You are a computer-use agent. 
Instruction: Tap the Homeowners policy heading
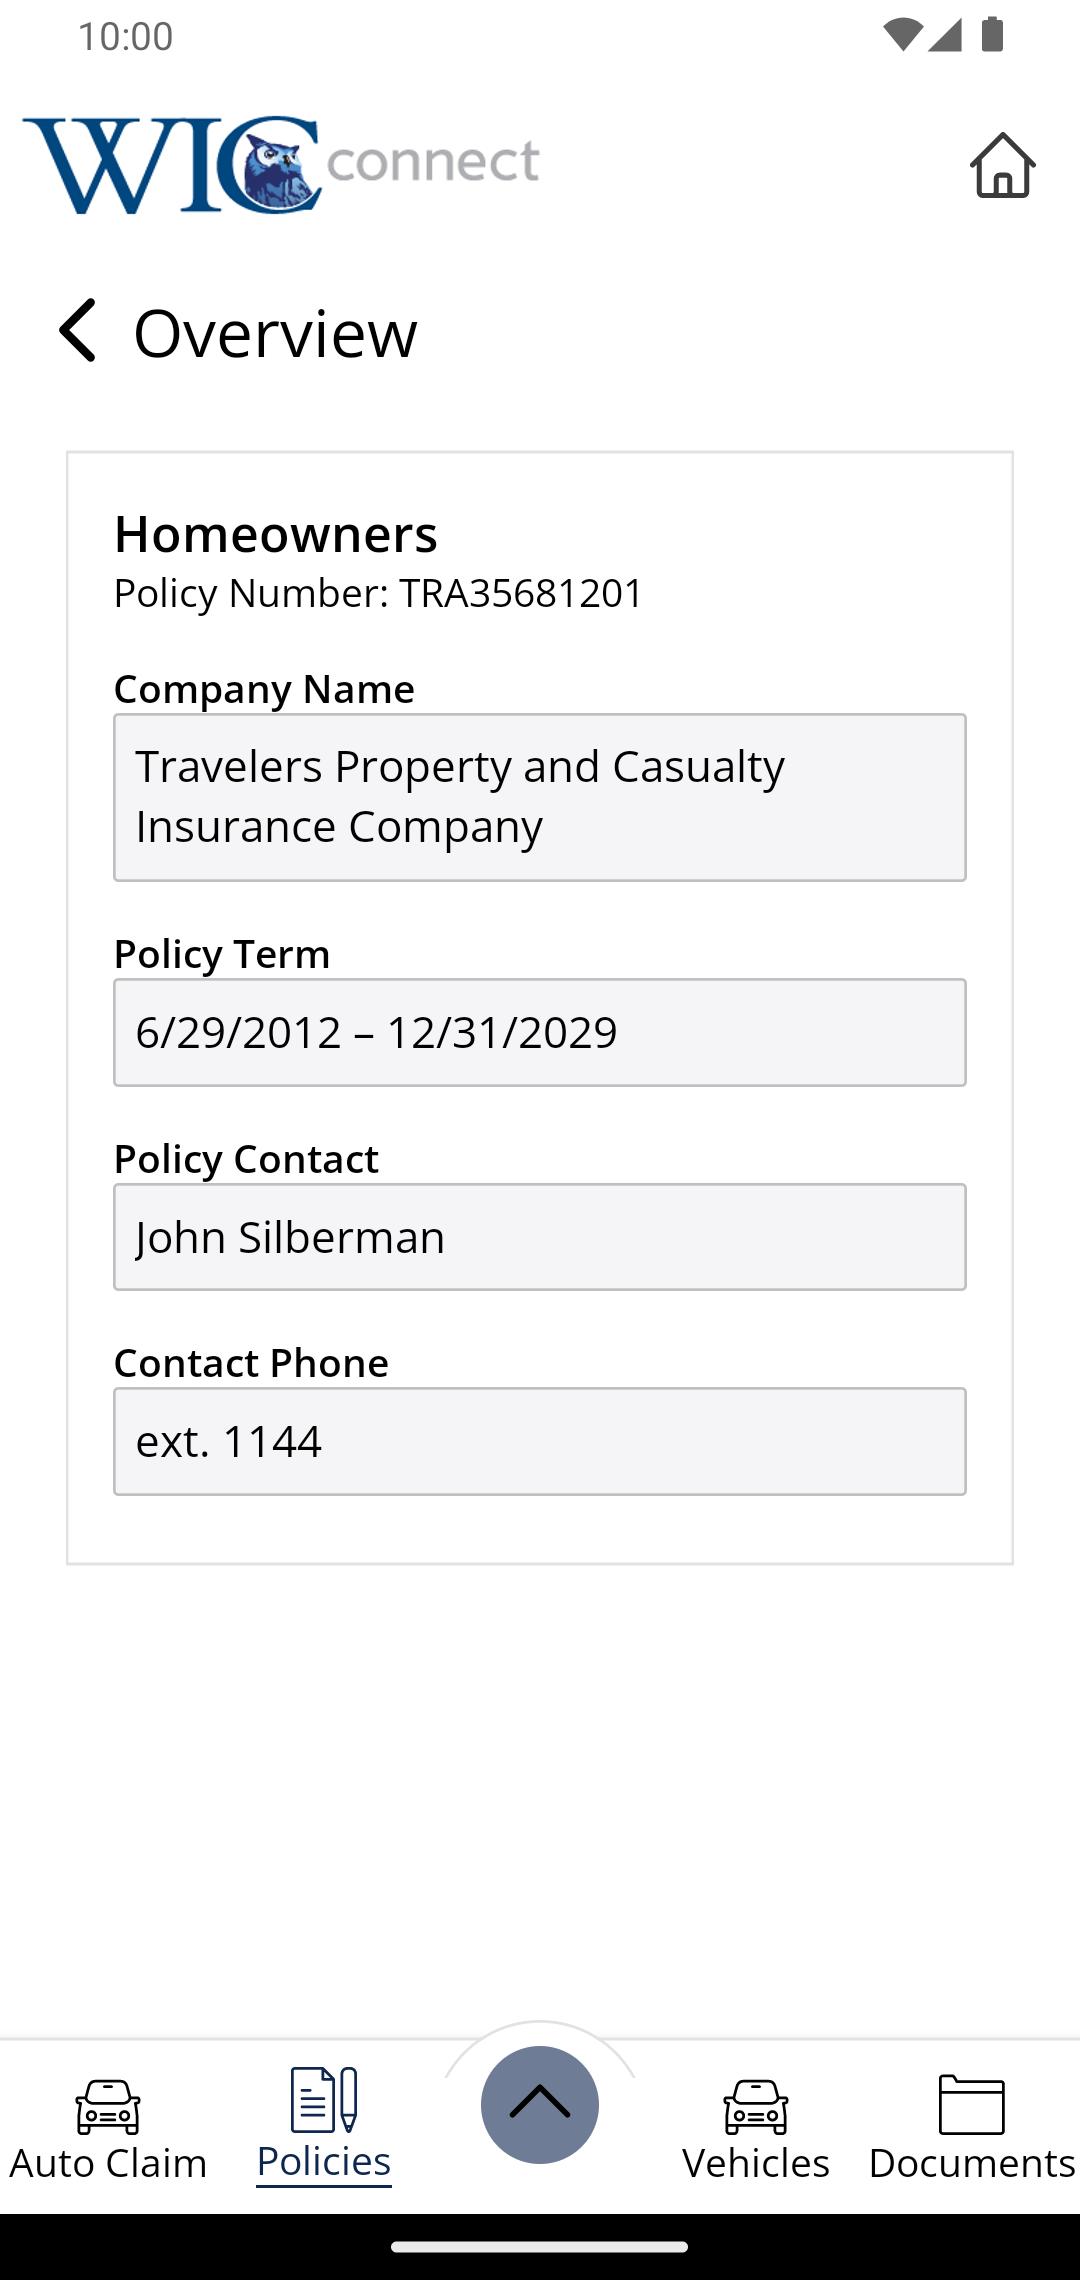[276, 534]
